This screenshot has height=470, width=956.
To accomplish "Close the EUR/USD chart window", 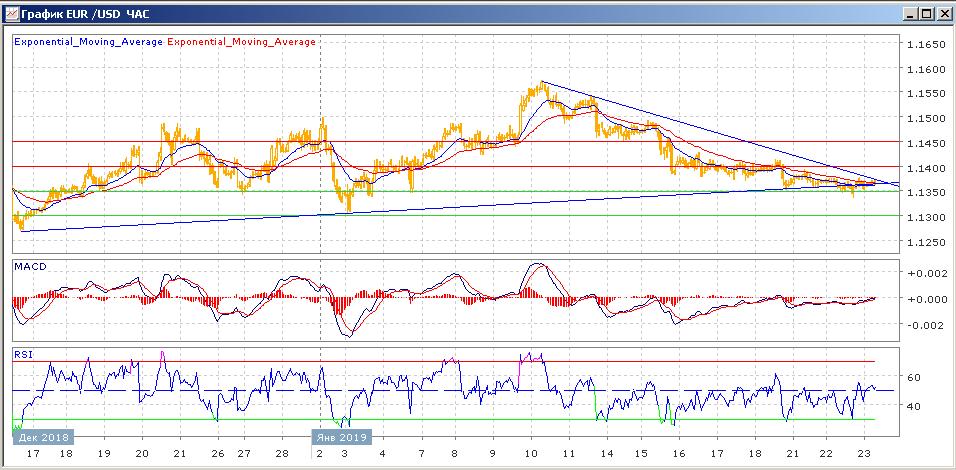I will pyautogui.click(x=942, y=13).
